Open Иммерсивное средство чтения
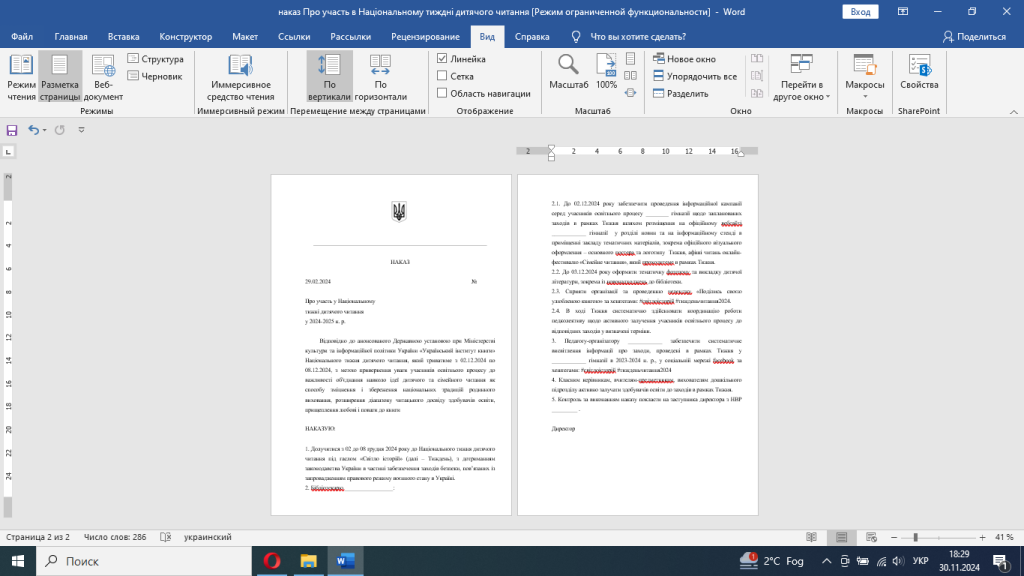 coord(241,78)
